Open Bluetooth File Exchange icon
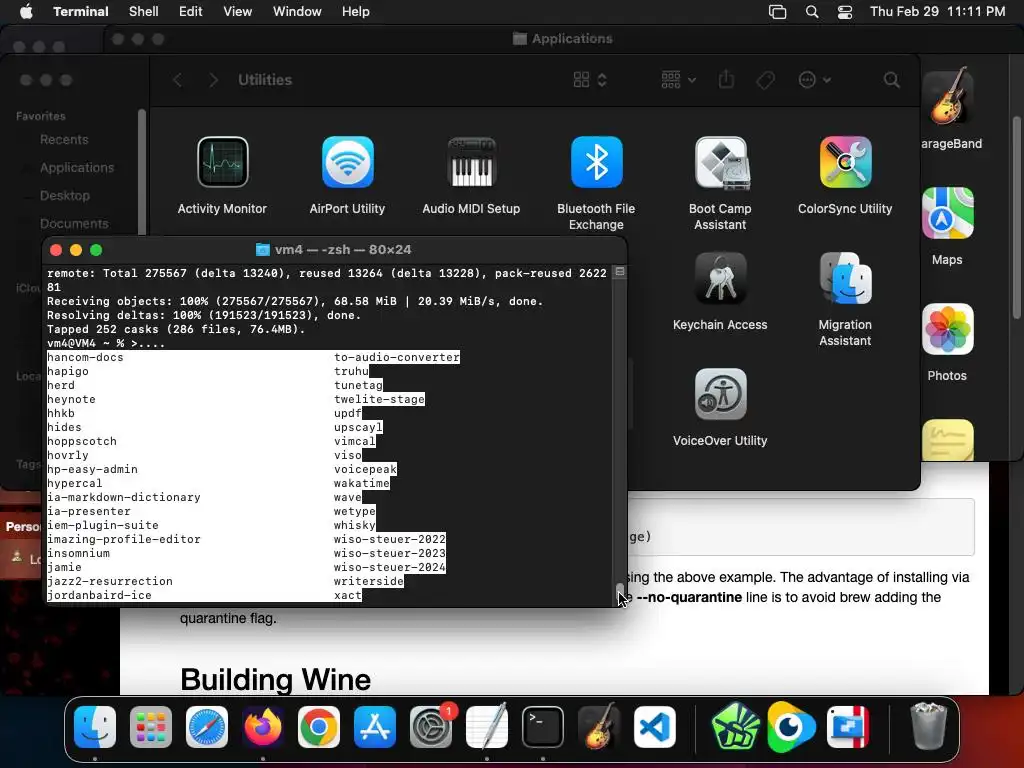The image size is (1024, 768). (596, 162)
